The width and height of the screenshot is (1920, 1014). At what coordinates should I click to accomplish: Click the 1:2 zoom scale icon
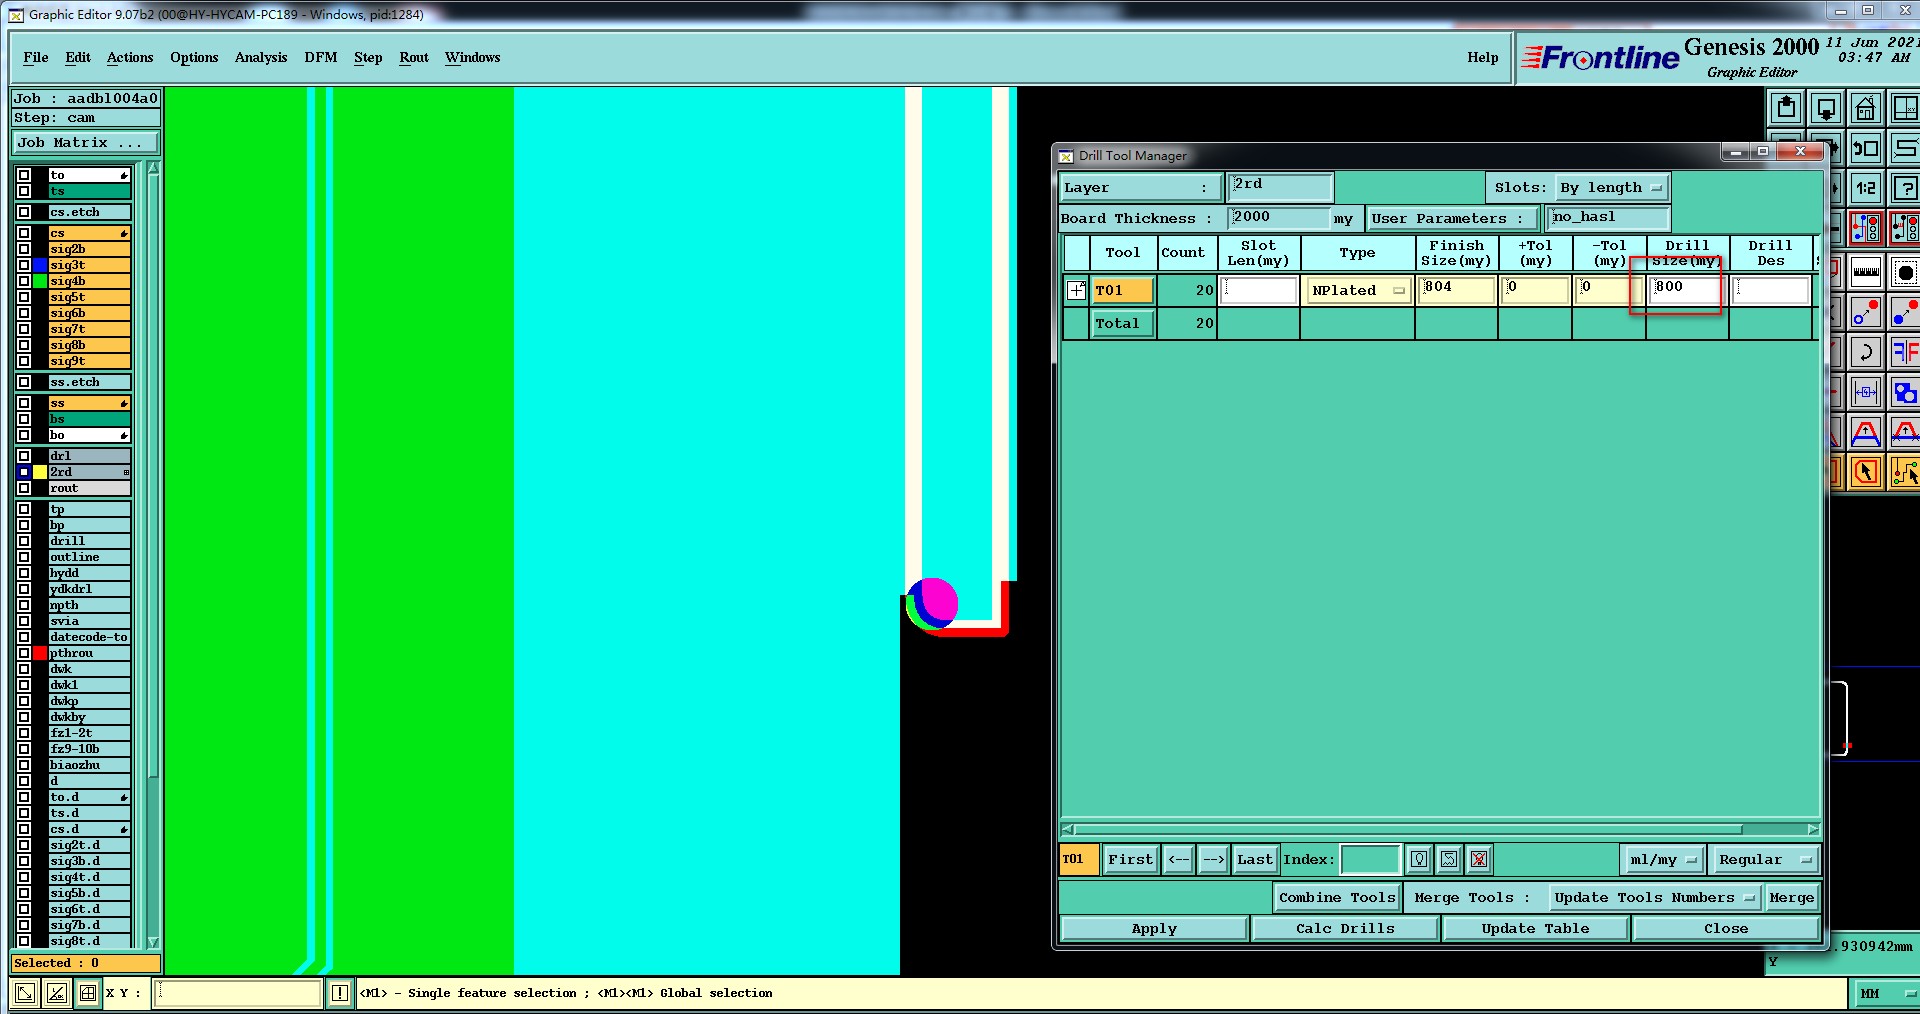[x=1866, y=188]
